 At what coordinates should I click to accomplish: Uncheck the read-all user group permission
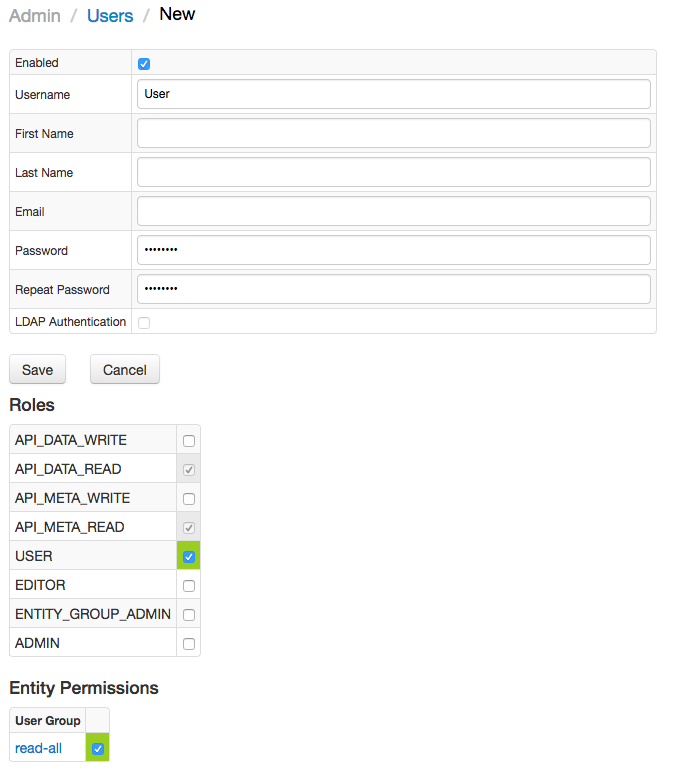point(98,748)
